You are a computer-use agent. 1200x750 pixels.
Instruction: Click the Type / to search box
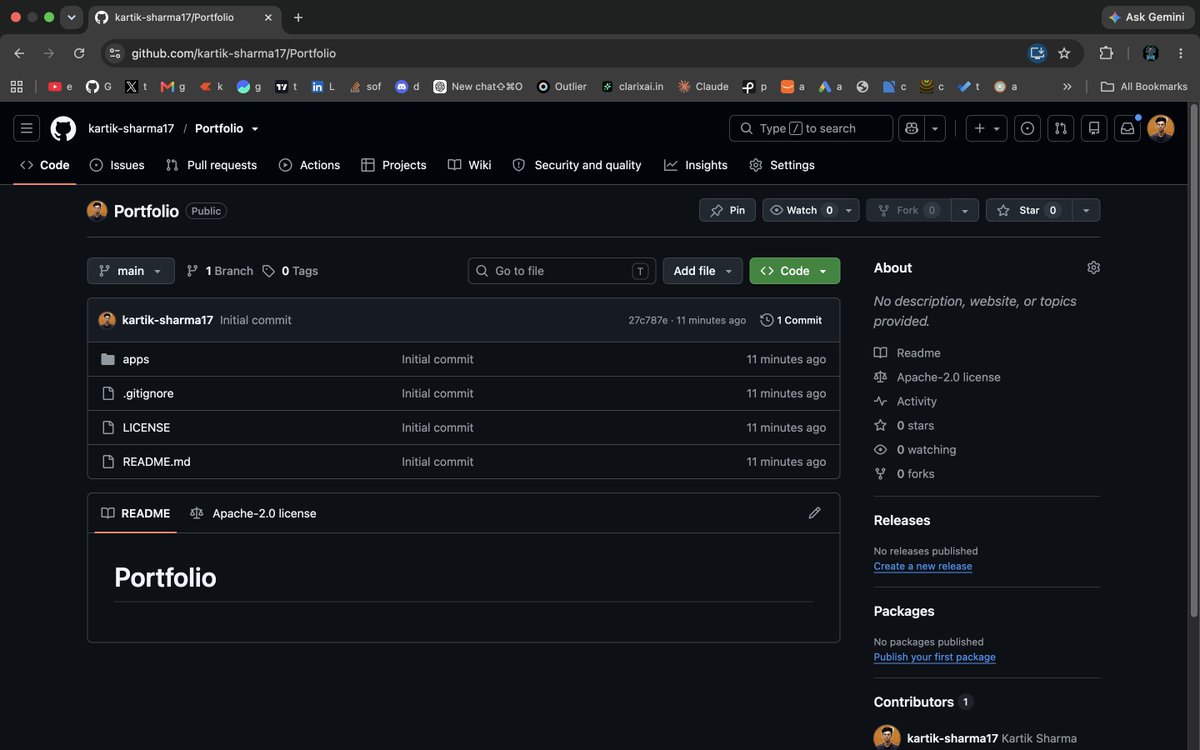click(x=811, y=128)
